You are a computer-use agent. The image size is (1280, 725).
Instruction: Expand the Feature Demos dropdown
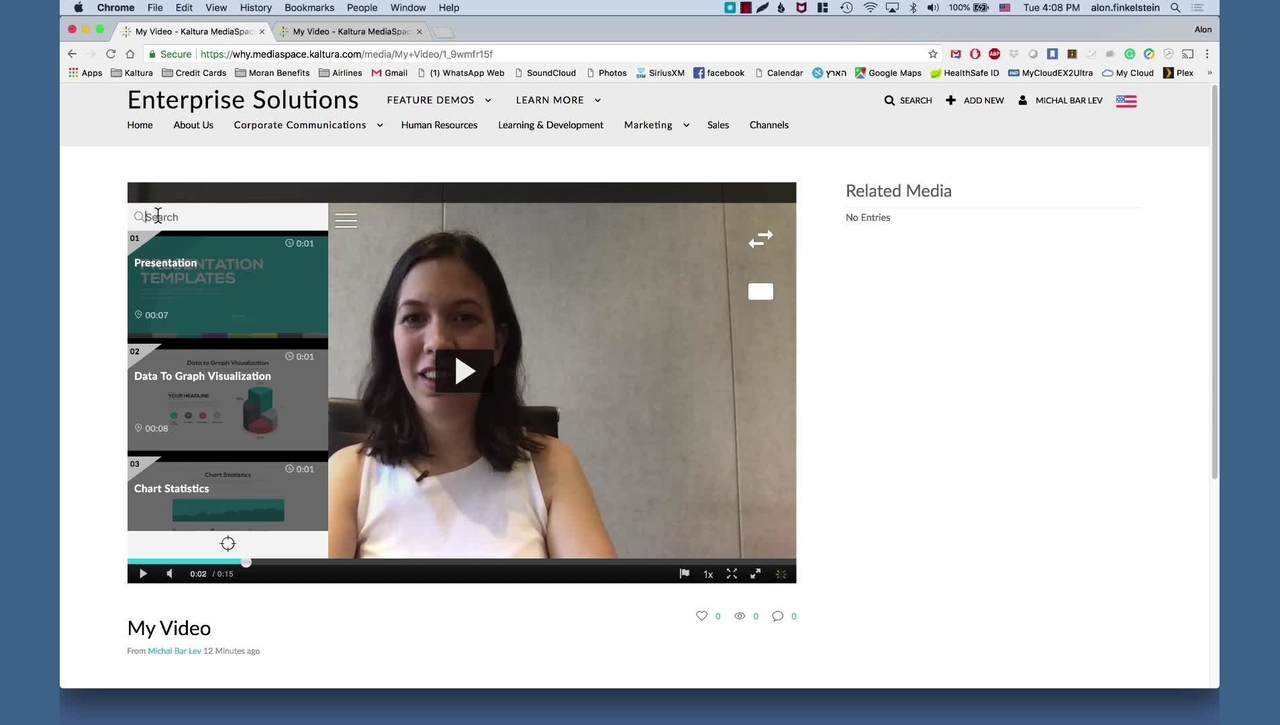tap(439, 100)
